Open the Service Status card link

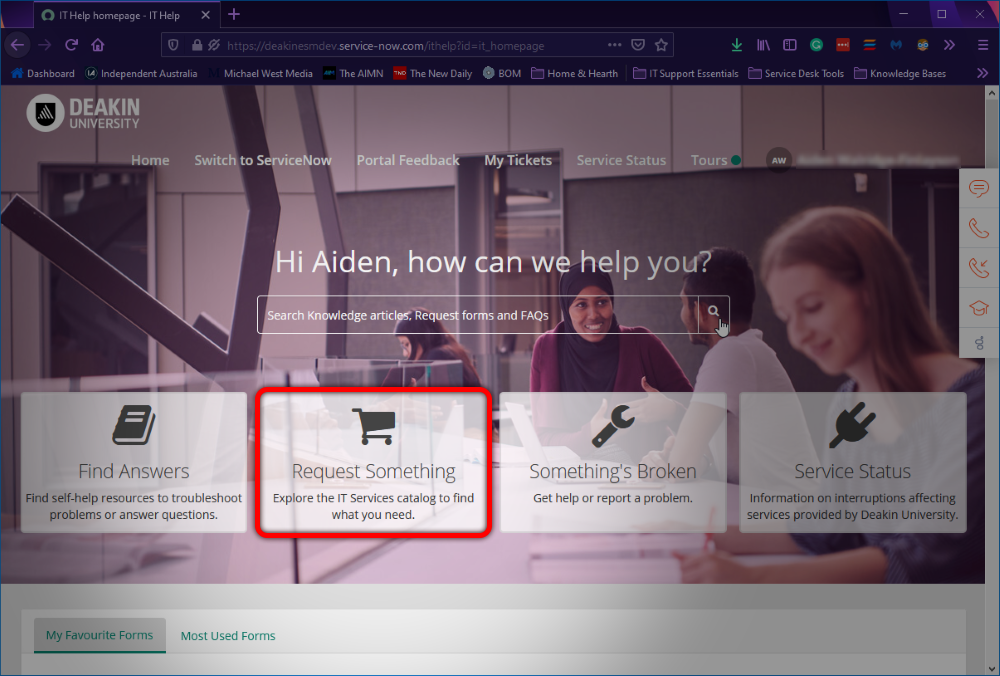[852, 462]
